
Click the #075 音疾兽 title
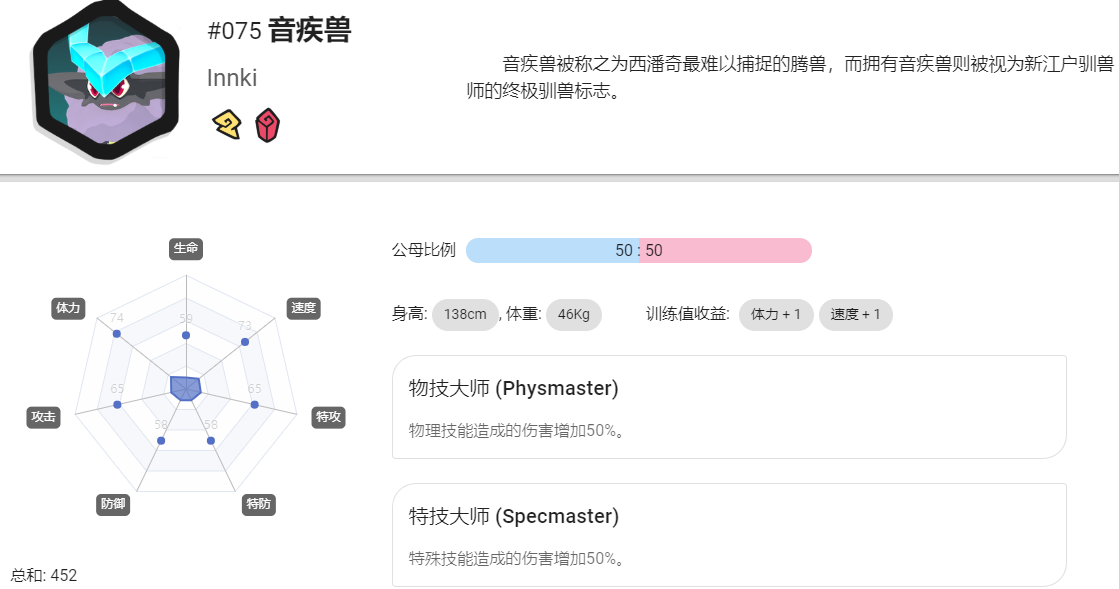tap(279, 31)
